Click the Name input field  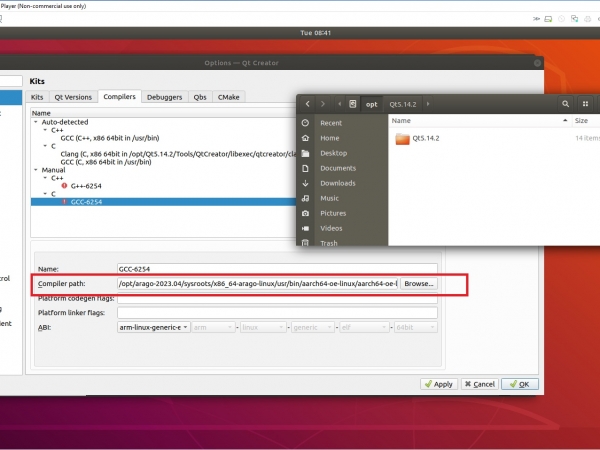click(x=276, y=270)
